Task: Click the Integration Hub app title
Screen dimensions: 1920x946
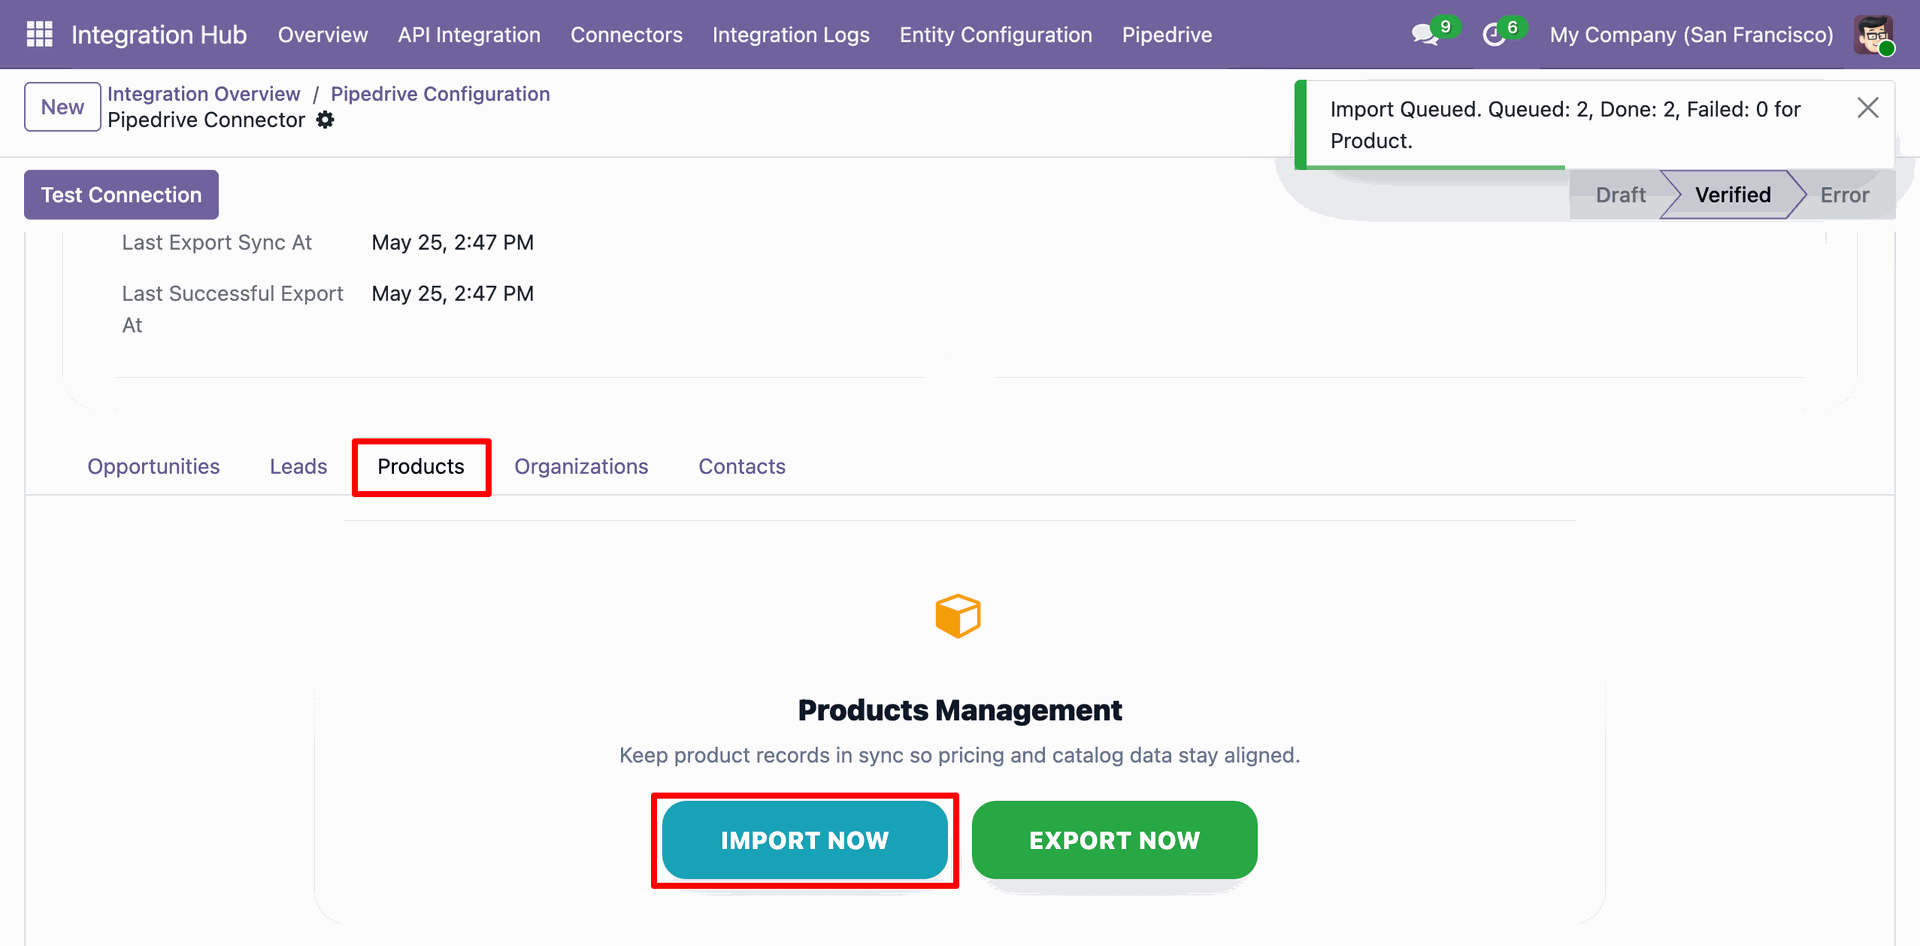Action: (x=159, y=35)
